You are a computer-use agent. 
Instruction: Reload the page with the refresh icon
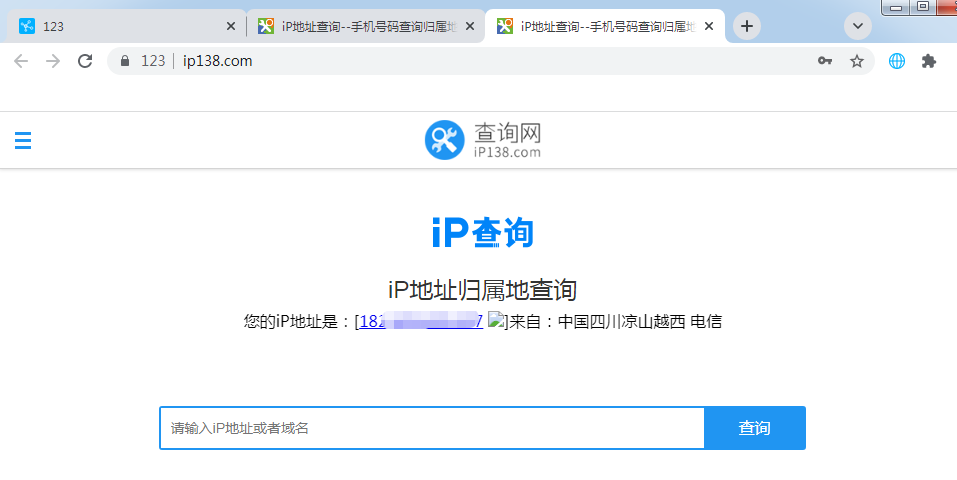click(85, 61)
